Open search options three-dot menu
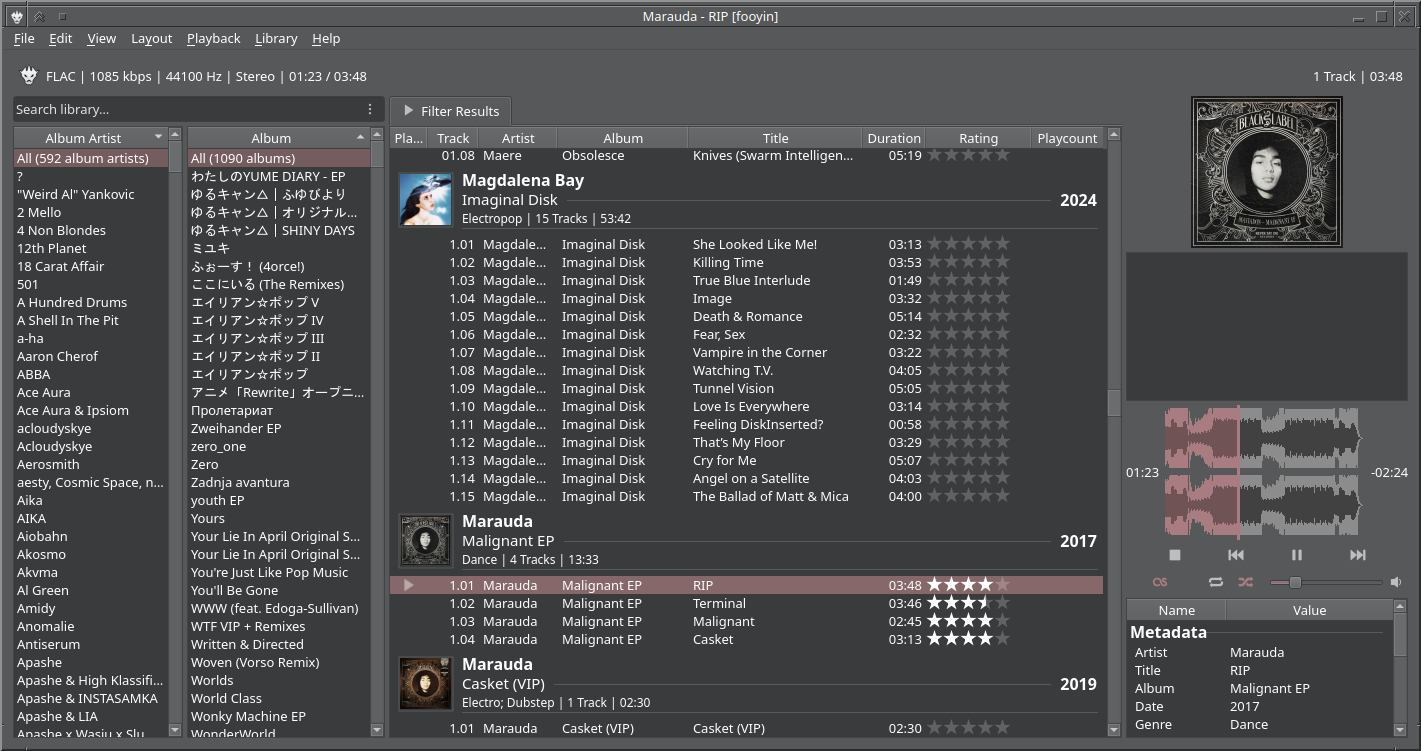 pos(369,109)
